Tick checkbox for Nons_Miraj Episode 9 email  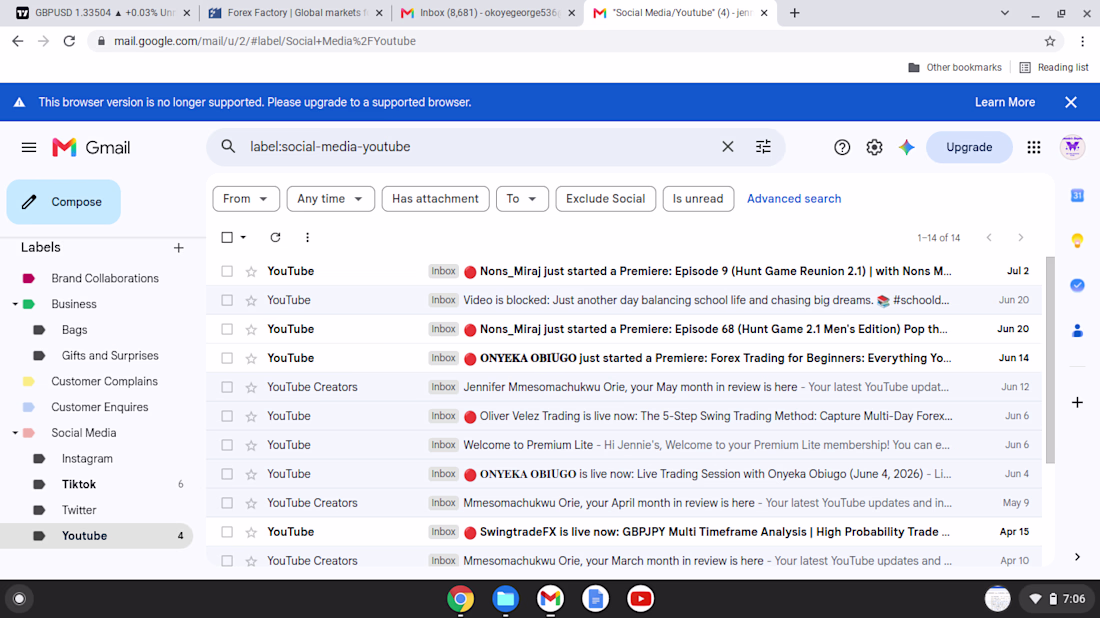coord(227,271)
